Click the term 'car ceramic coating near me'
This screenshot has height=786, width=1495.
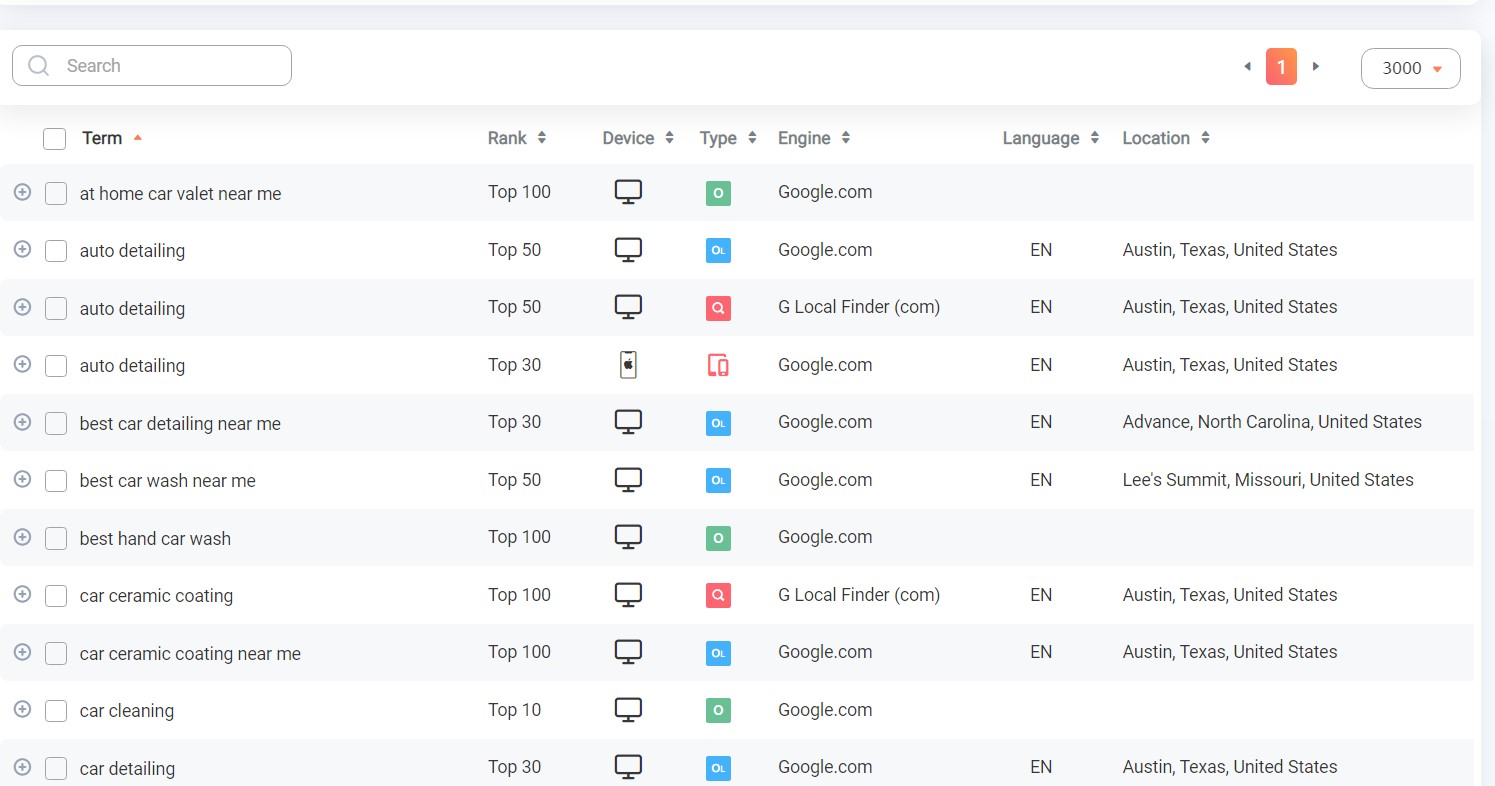tap(190, 654)
